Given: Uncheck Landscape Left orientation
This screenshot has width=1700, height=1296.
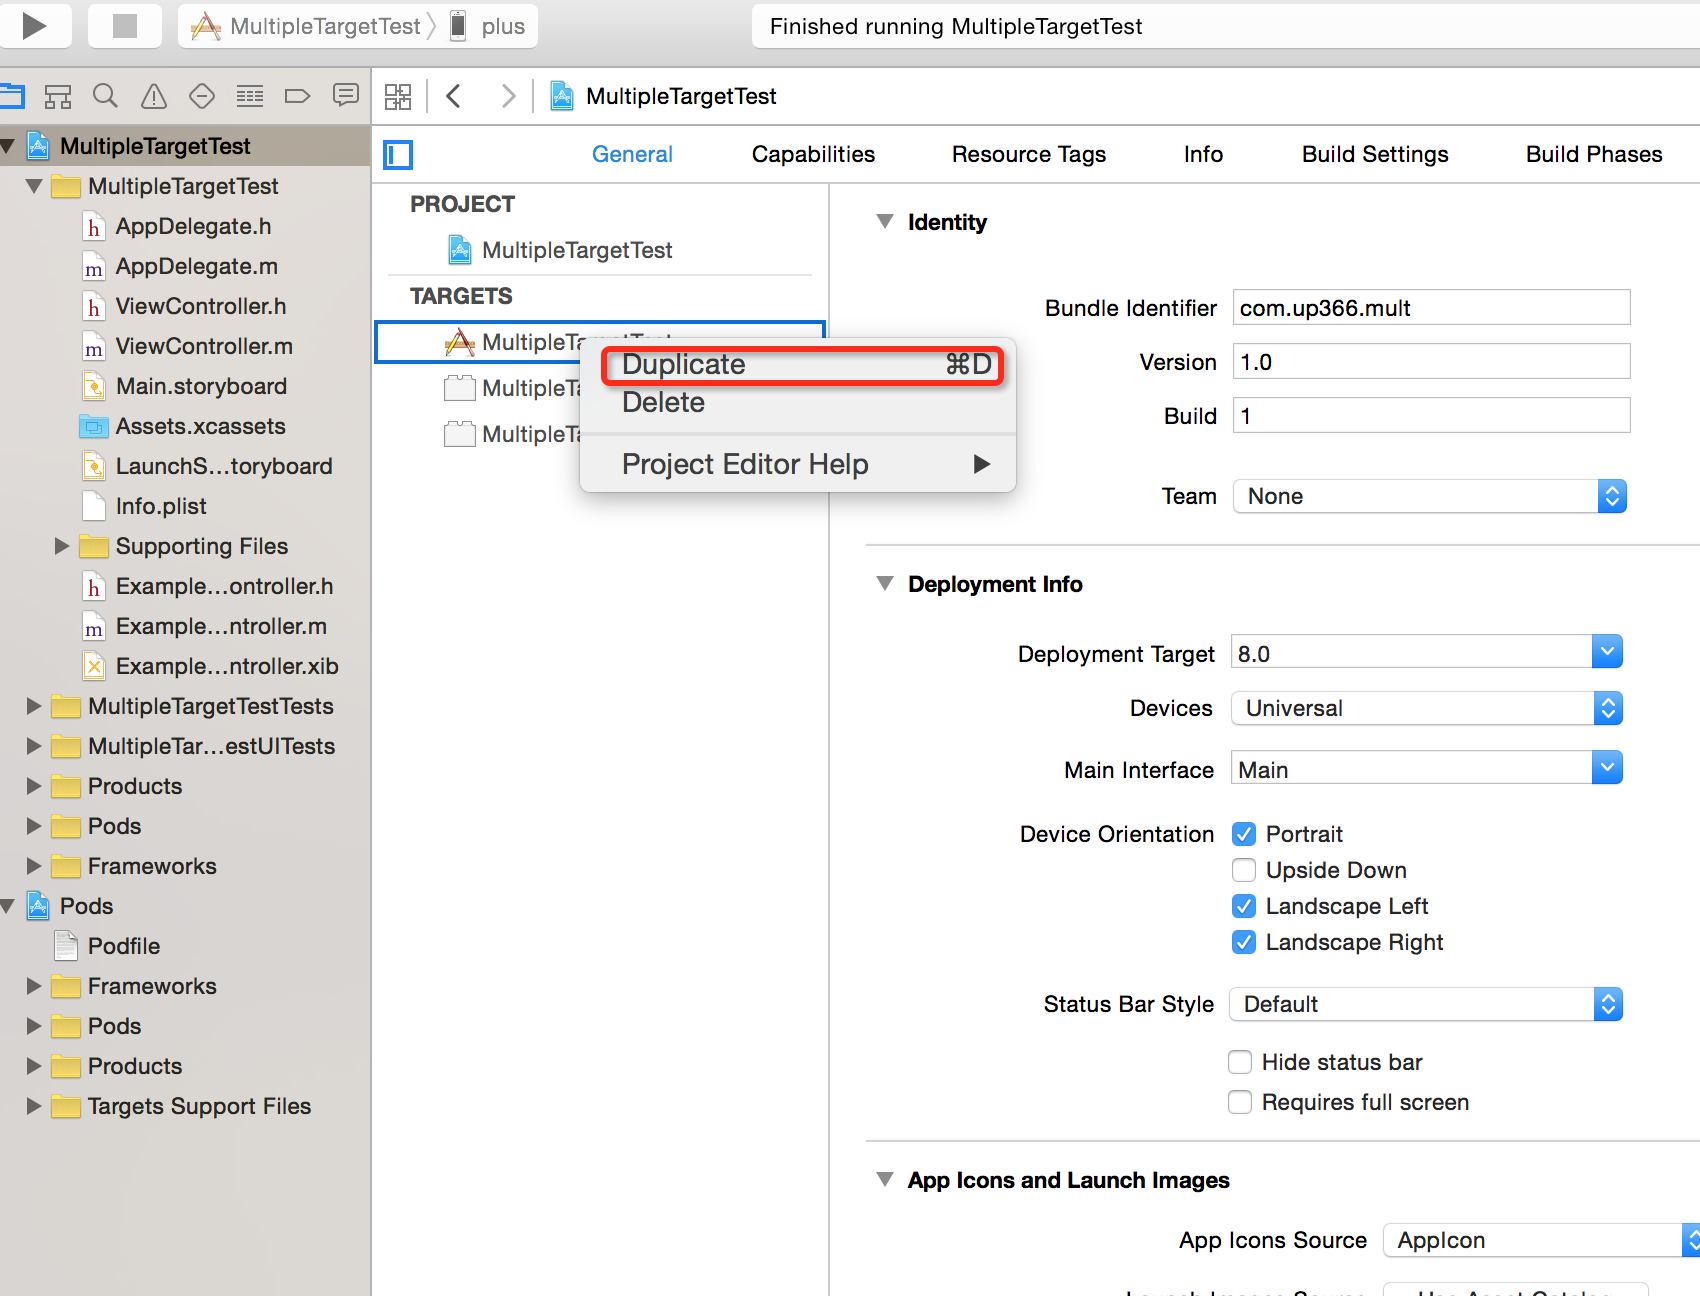Looking at the screenshot, I should tap(1244, 906).
